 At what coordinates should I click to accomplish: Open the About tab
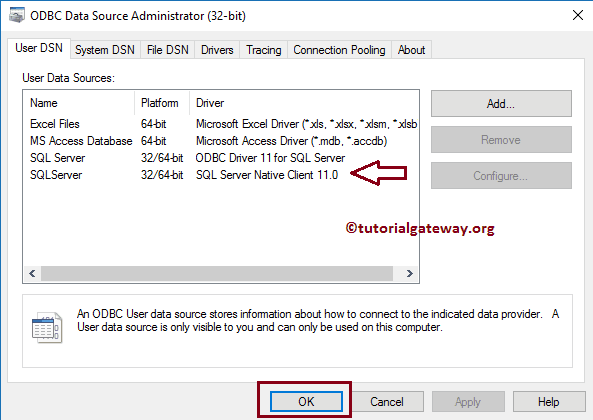click(411, 50)
